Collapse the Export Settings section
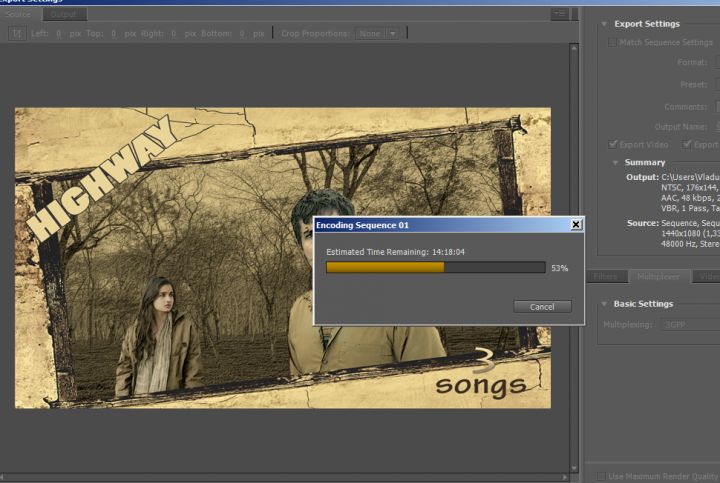Image resolution: width=720 pixels, height=483 pixels. [604, 24]
